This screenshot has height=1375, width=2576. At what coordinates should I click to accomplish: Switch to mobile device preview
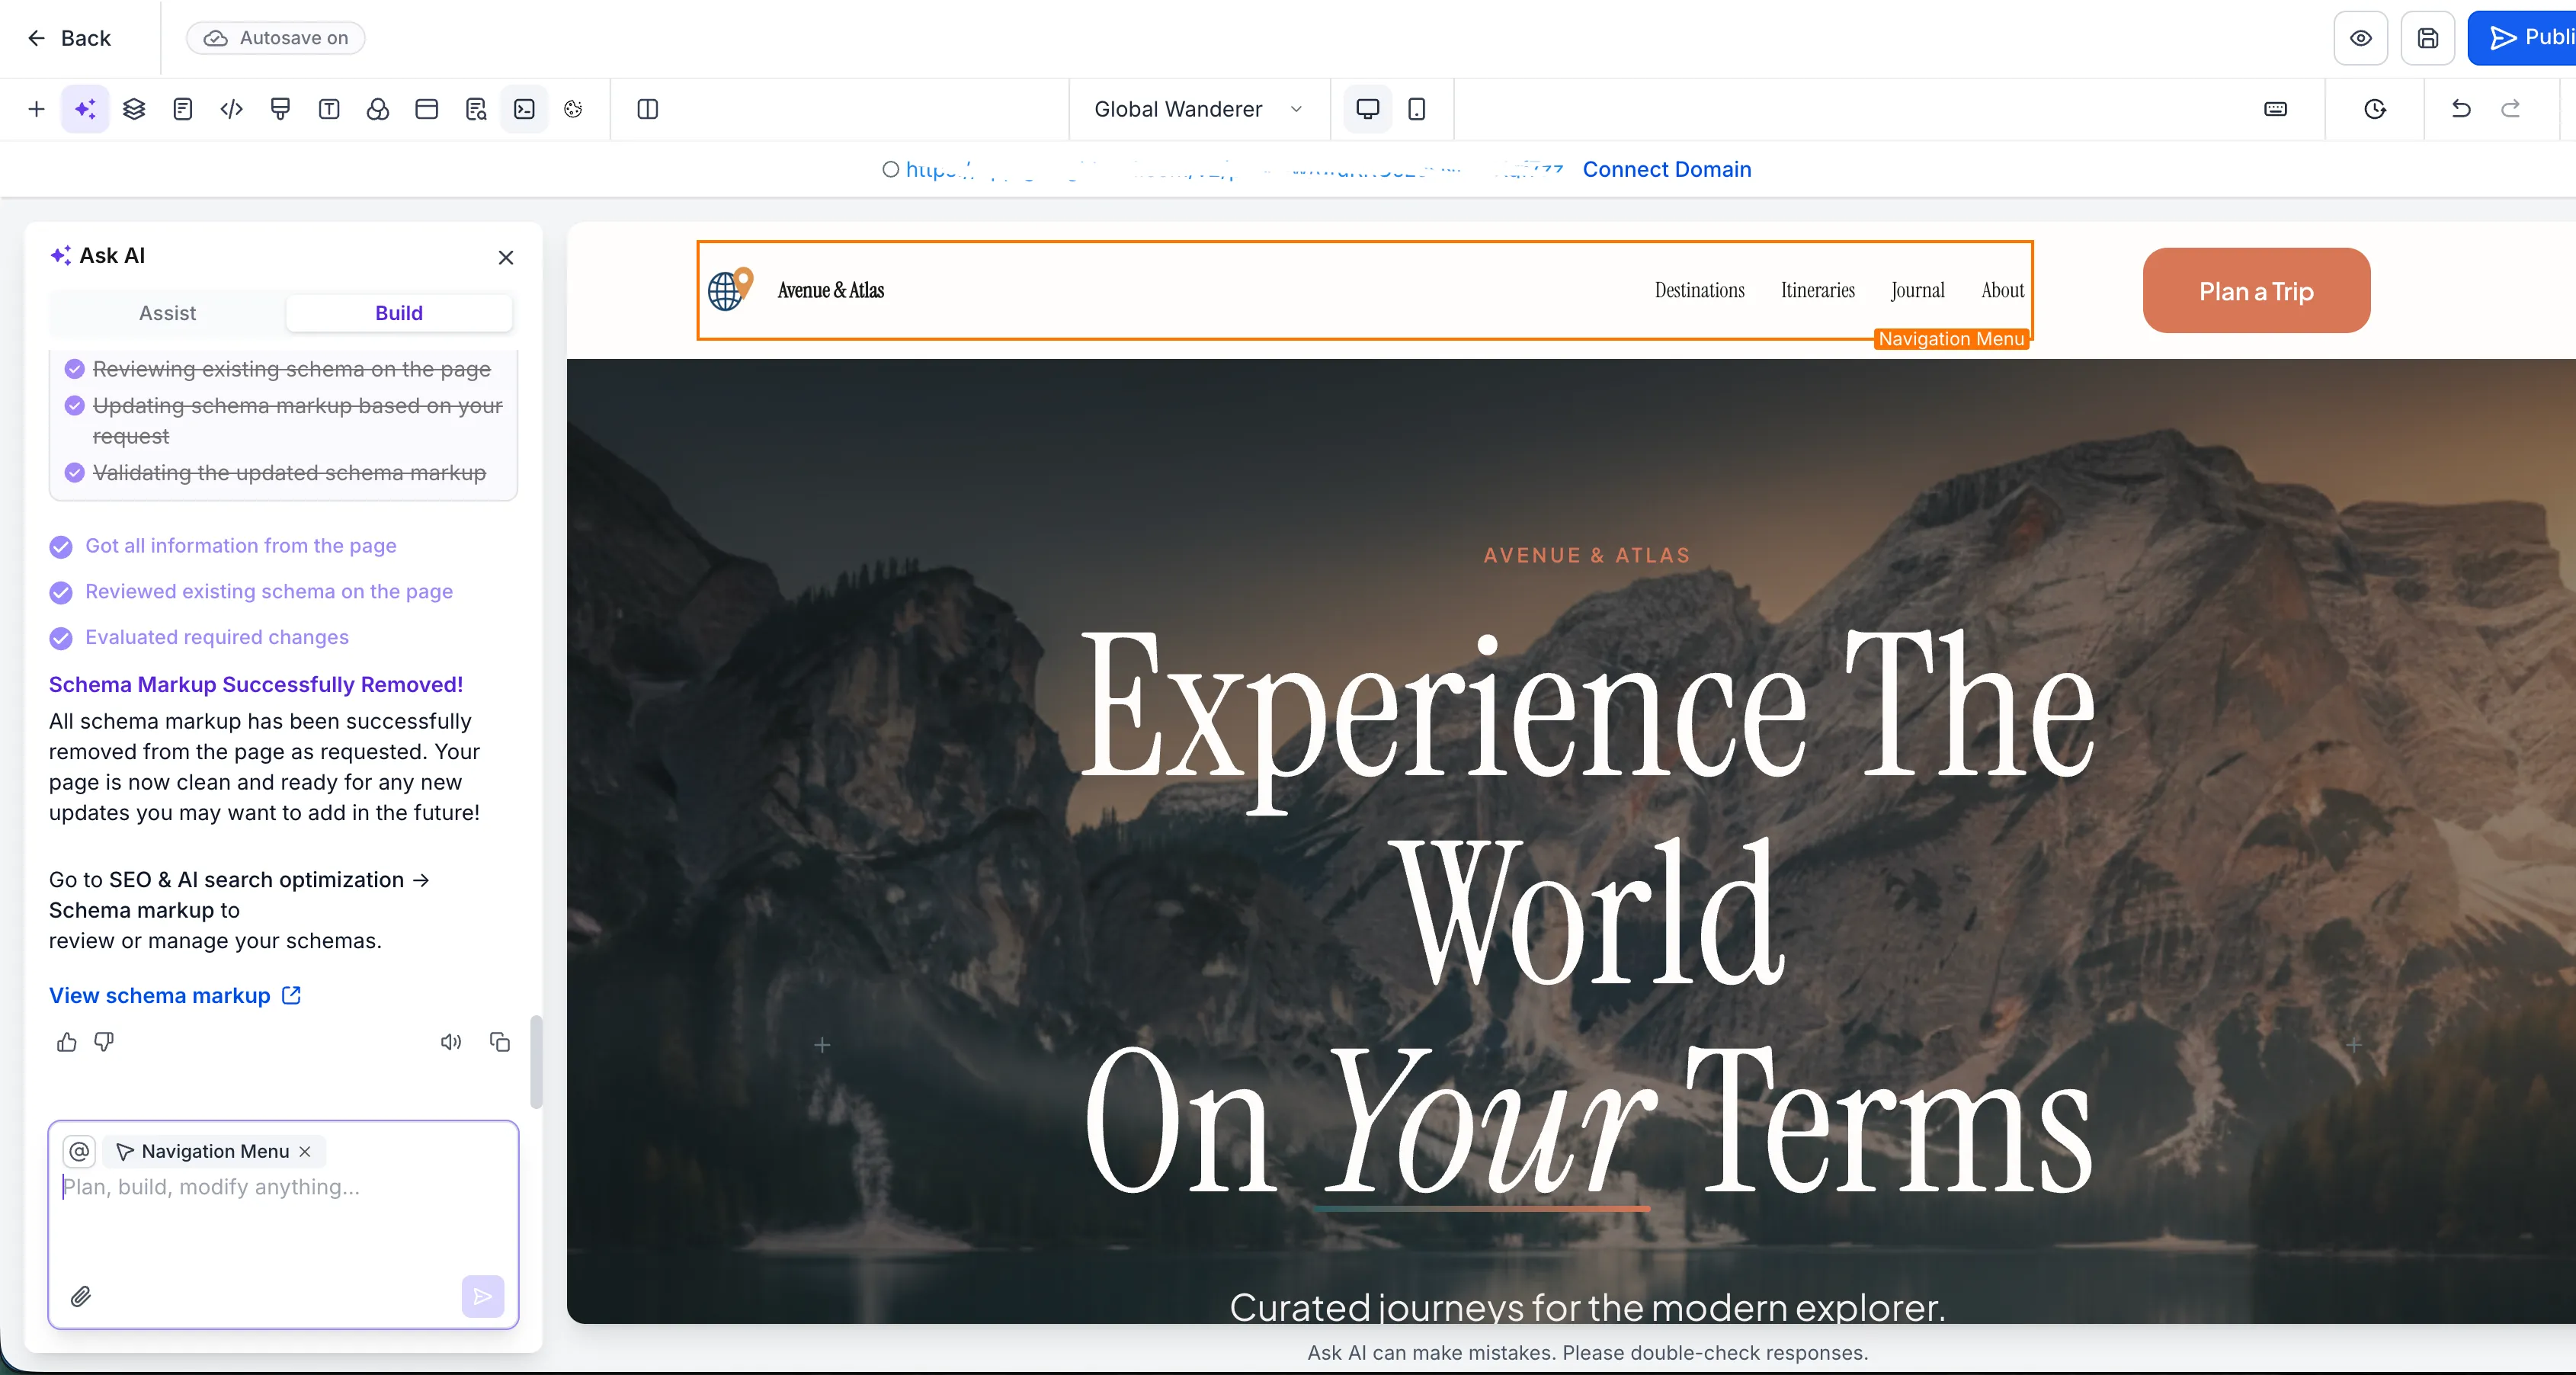click(x=1416, y=109)
